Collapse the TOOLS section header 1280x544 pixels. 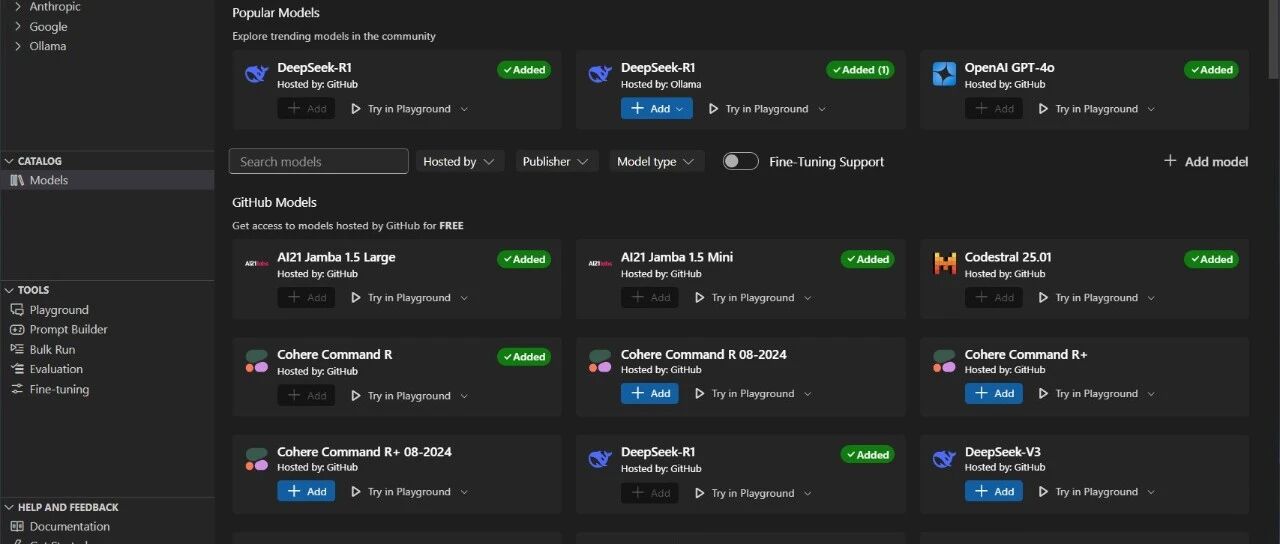[x=107, y=290]
